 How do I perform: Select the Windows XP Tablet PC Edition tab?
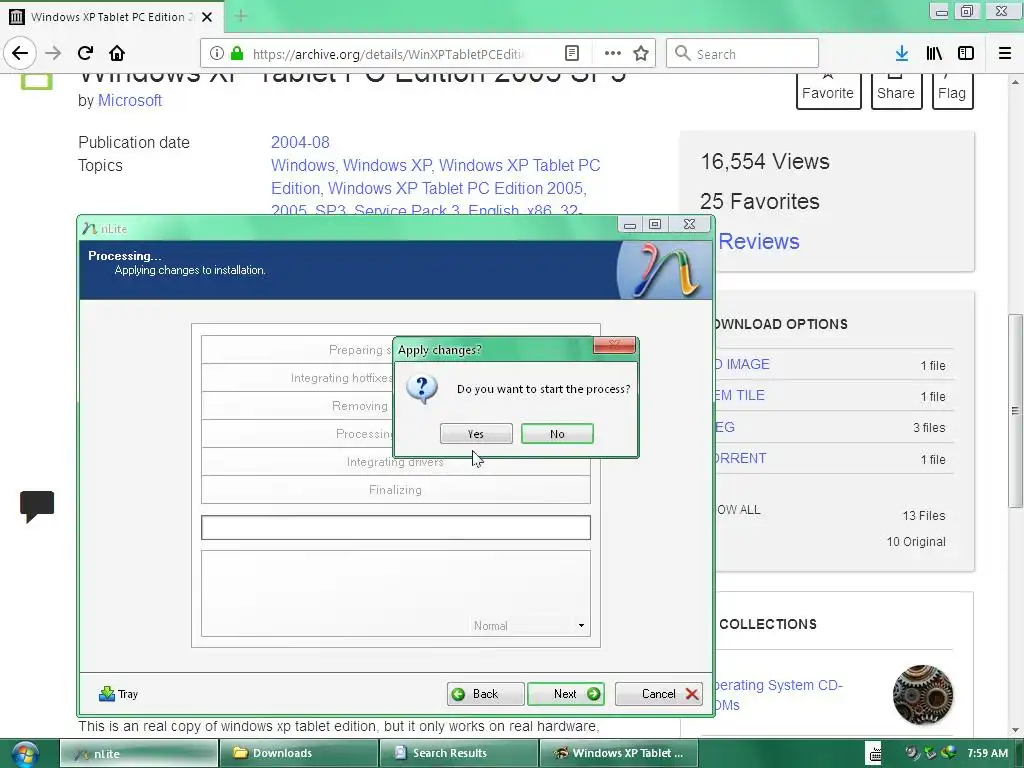(x=110, y=17)
